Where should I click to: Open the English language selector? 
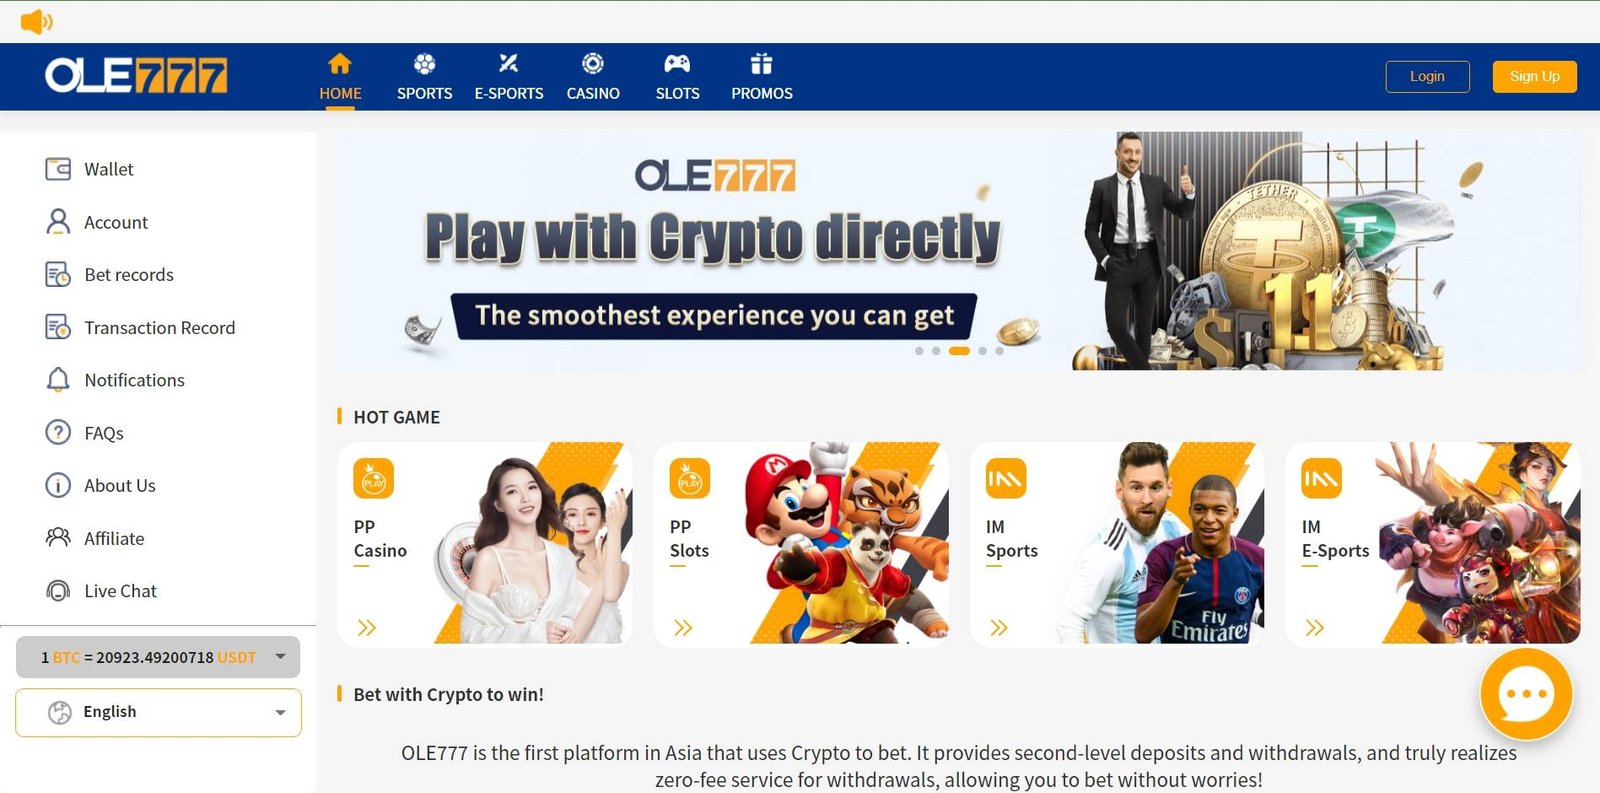tap(158, 712)
